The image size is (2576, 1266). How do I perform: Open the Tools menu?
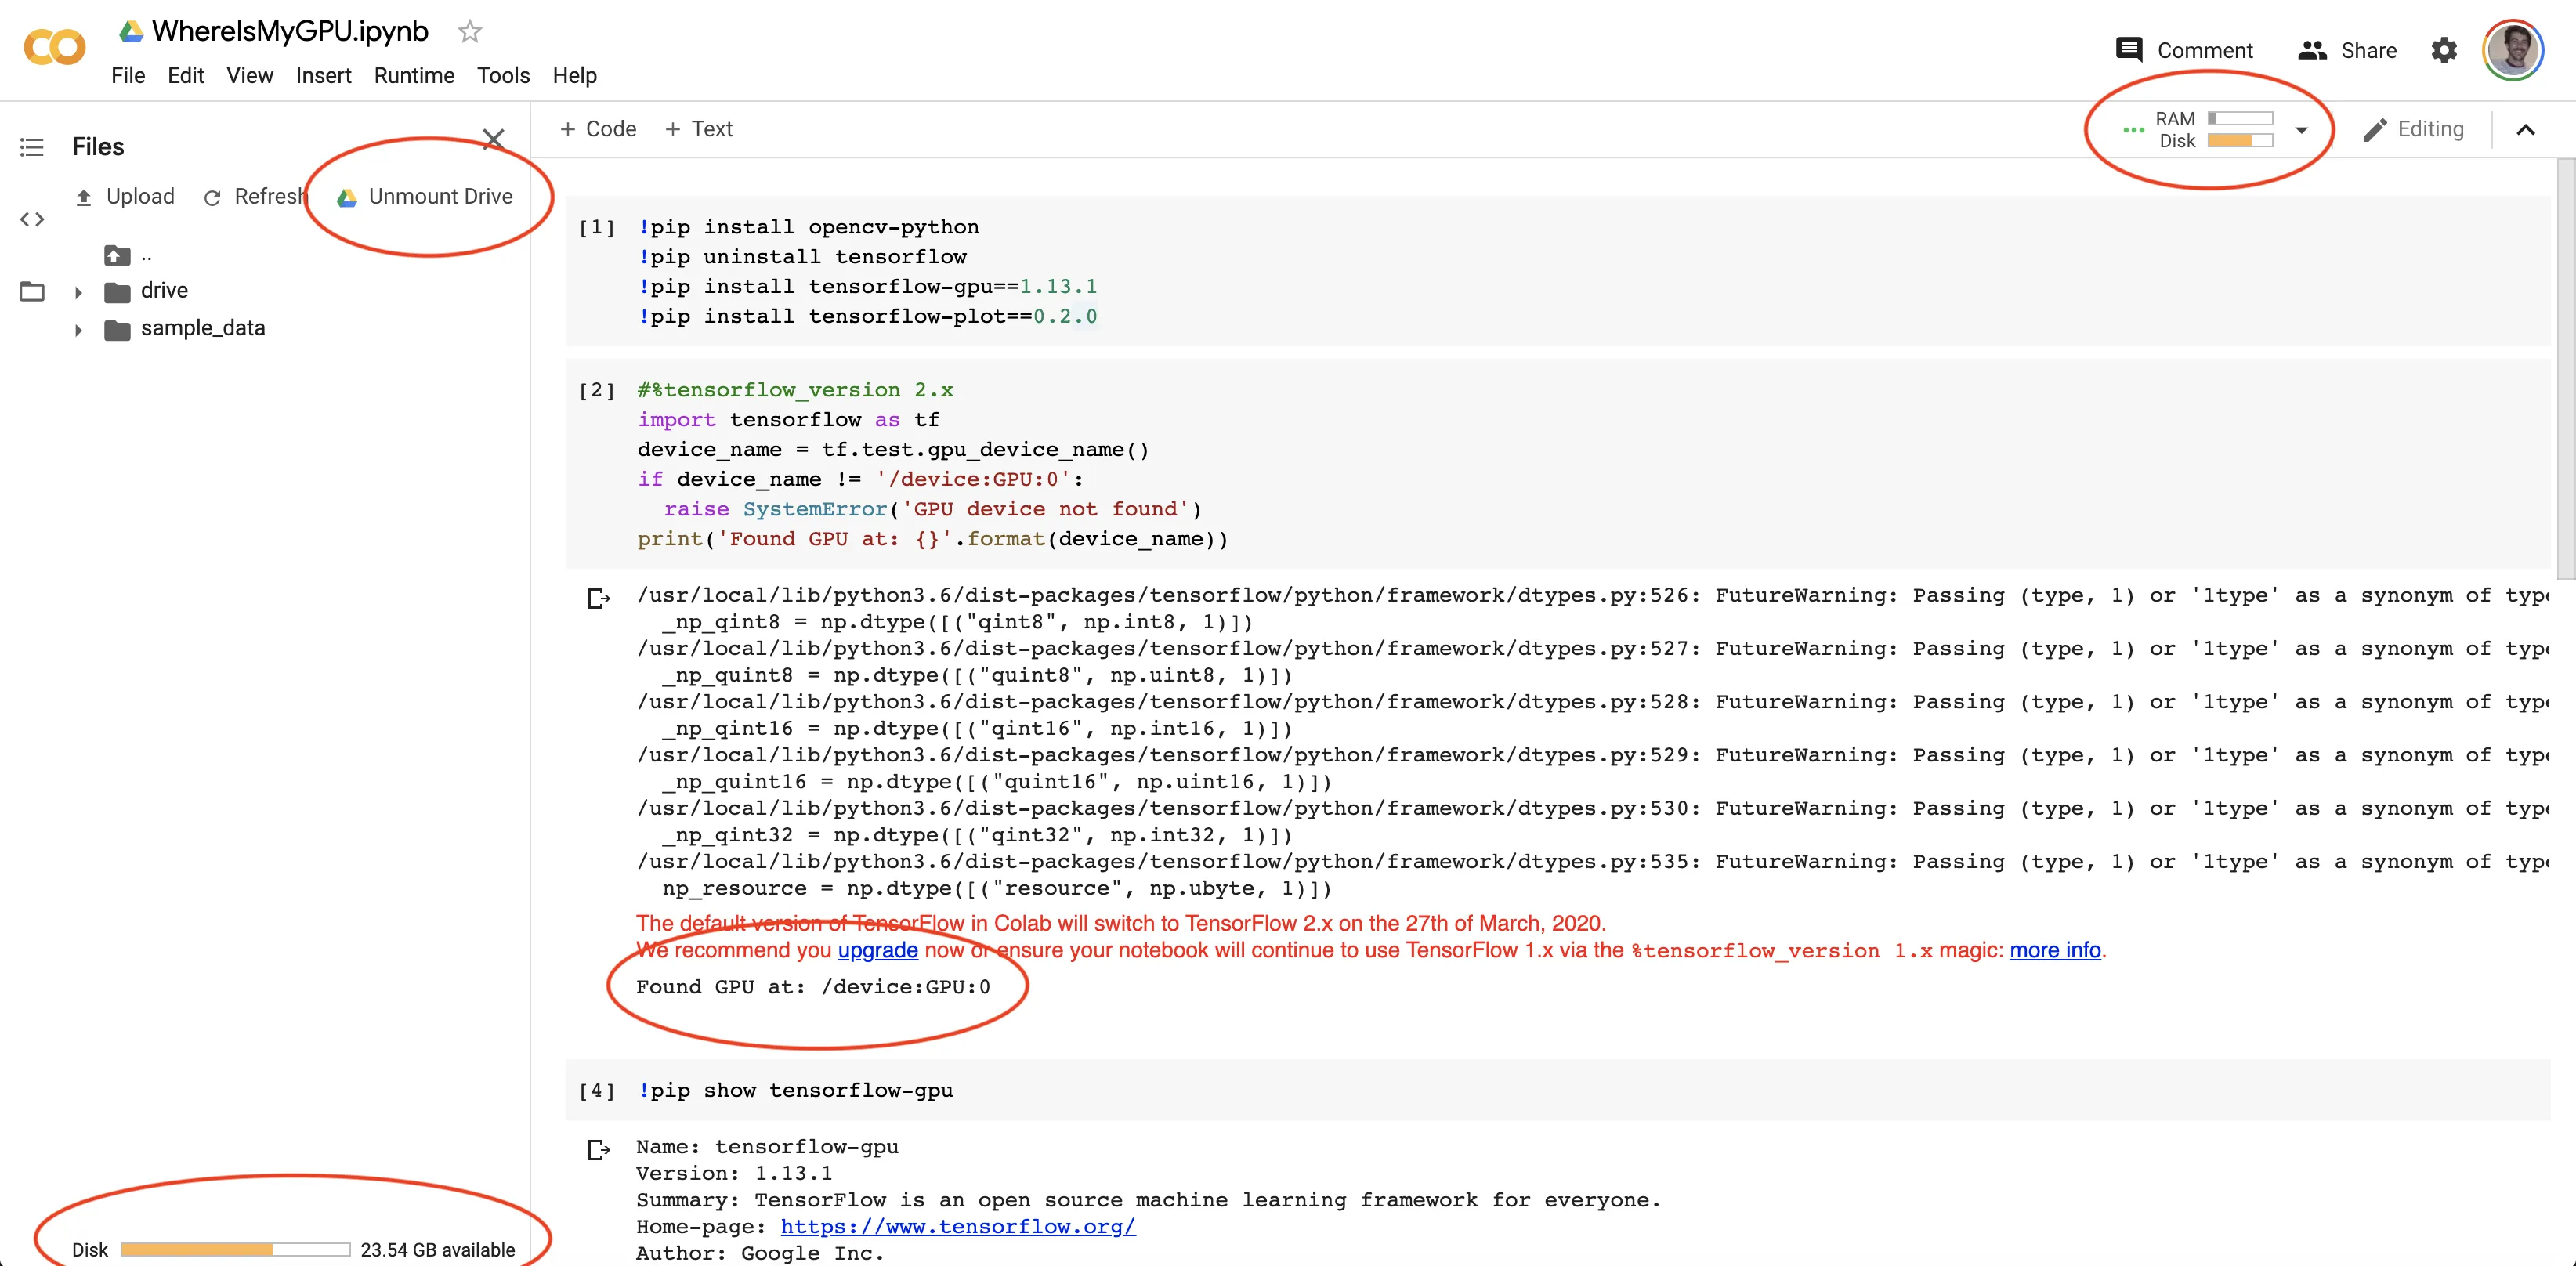click(502, 75)
